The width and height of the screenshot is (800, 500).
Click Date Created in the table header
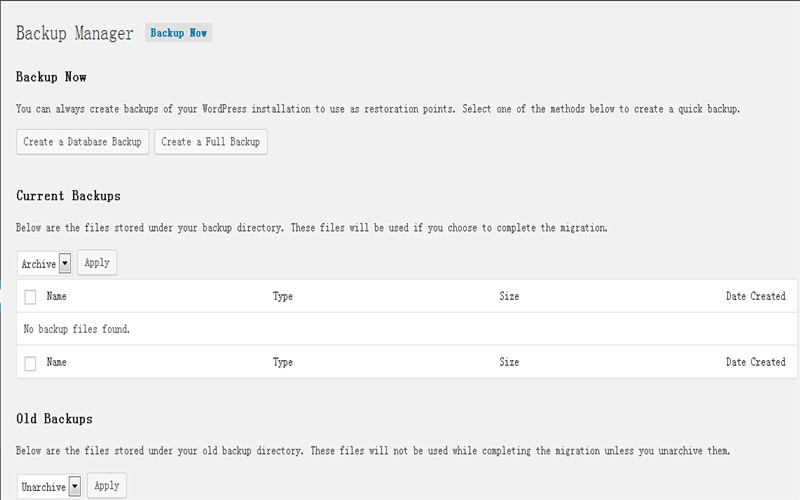[x=755, y=297]
